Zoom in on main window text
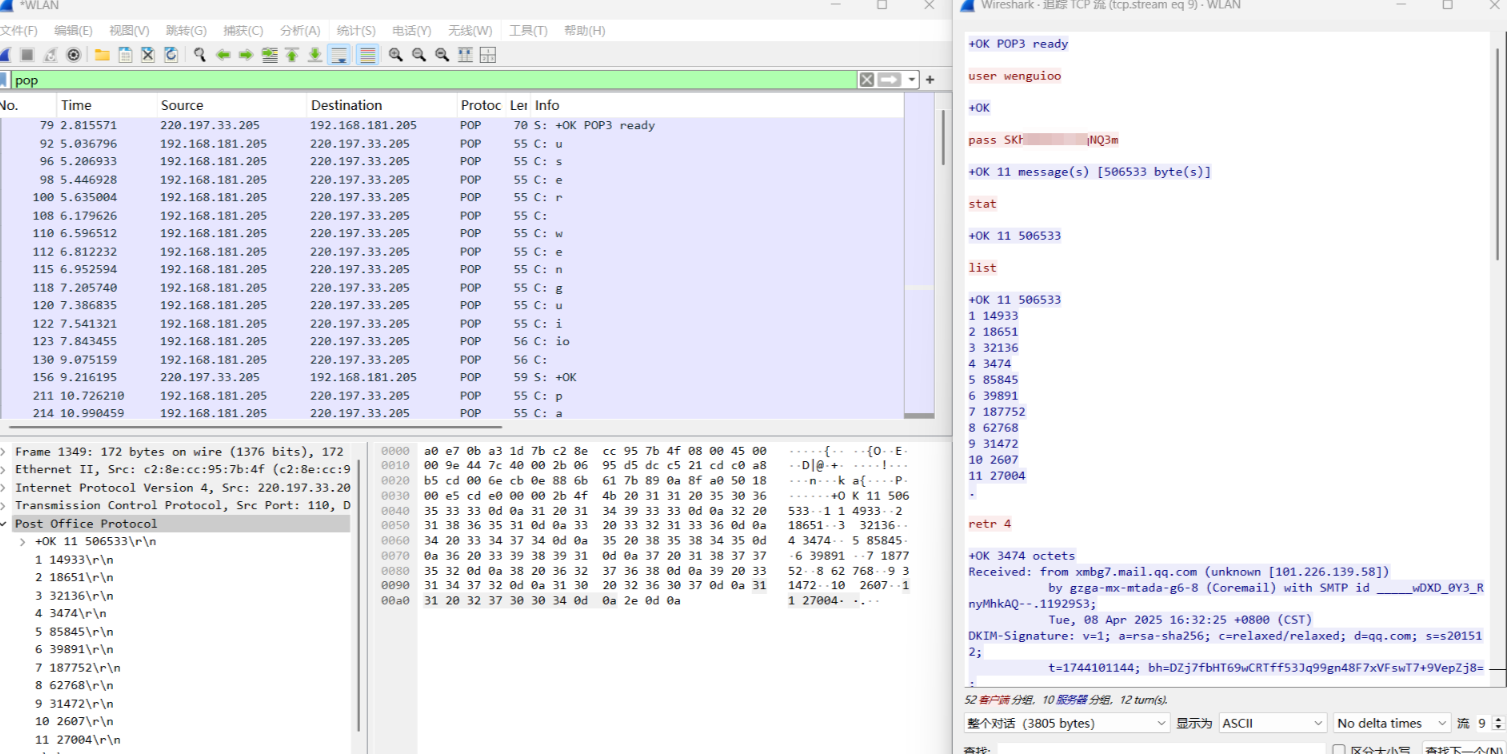Viewport: 1507px width, 754px height. pyautogui.click(x=396, y=55)
